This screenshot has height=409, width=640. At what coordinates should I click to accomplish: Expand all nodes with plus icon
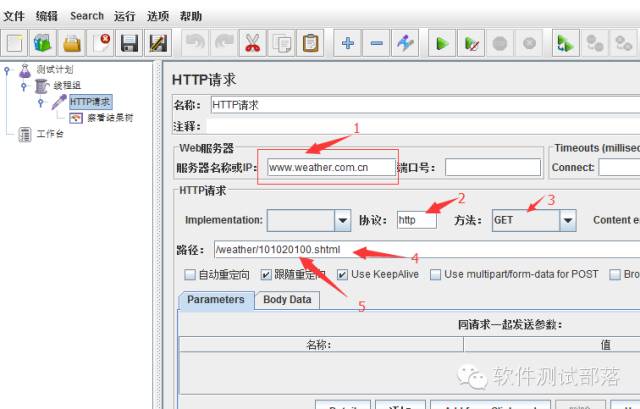click(x=347, y=43)
